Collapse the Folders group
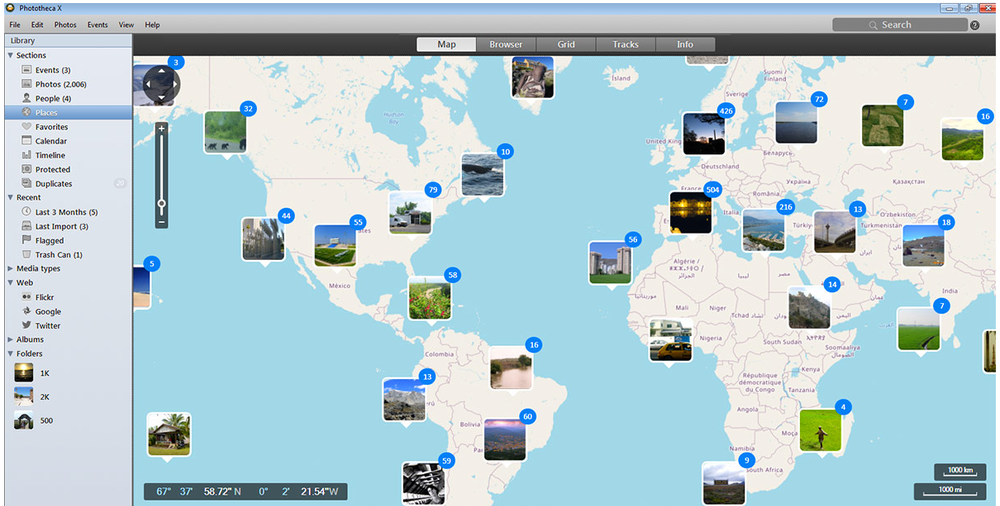This screenshot has width=1000, height=506. [x=10, y=353]
